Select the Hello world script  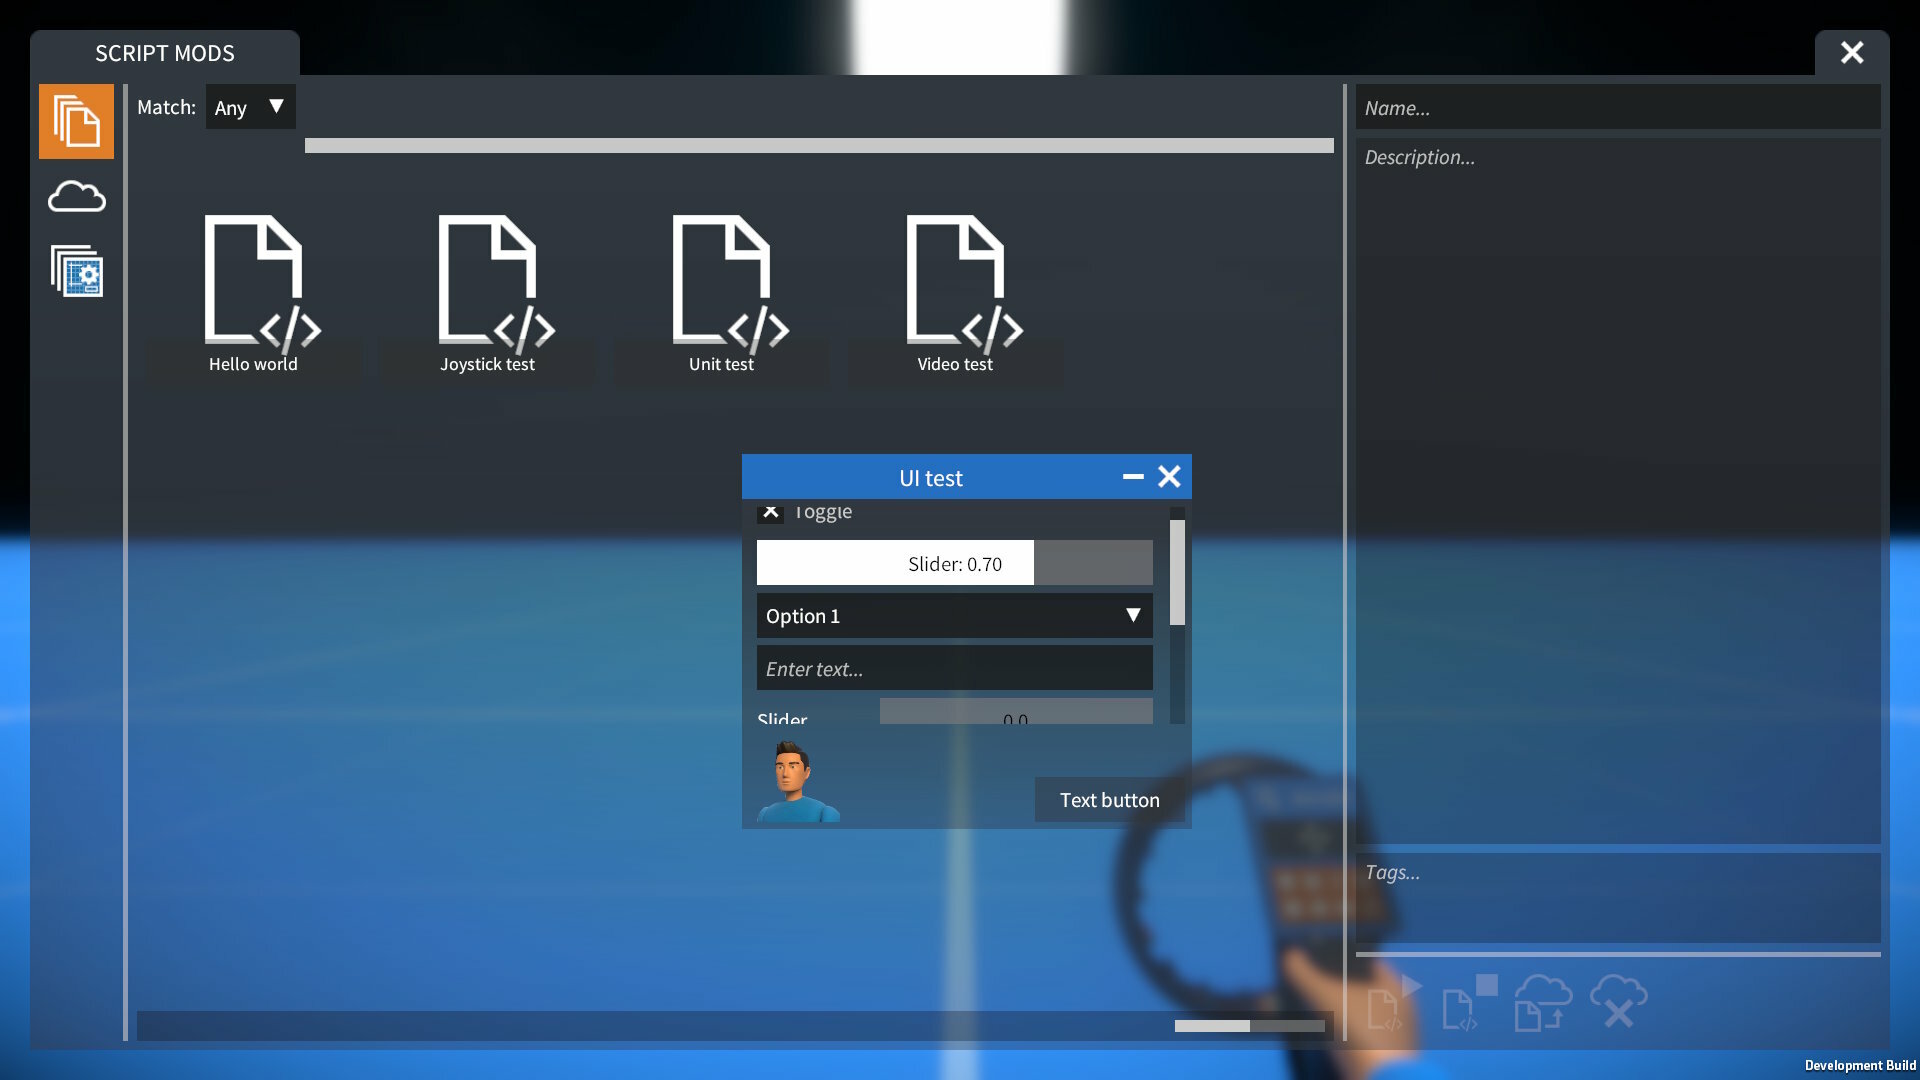(x=254, y=295)
